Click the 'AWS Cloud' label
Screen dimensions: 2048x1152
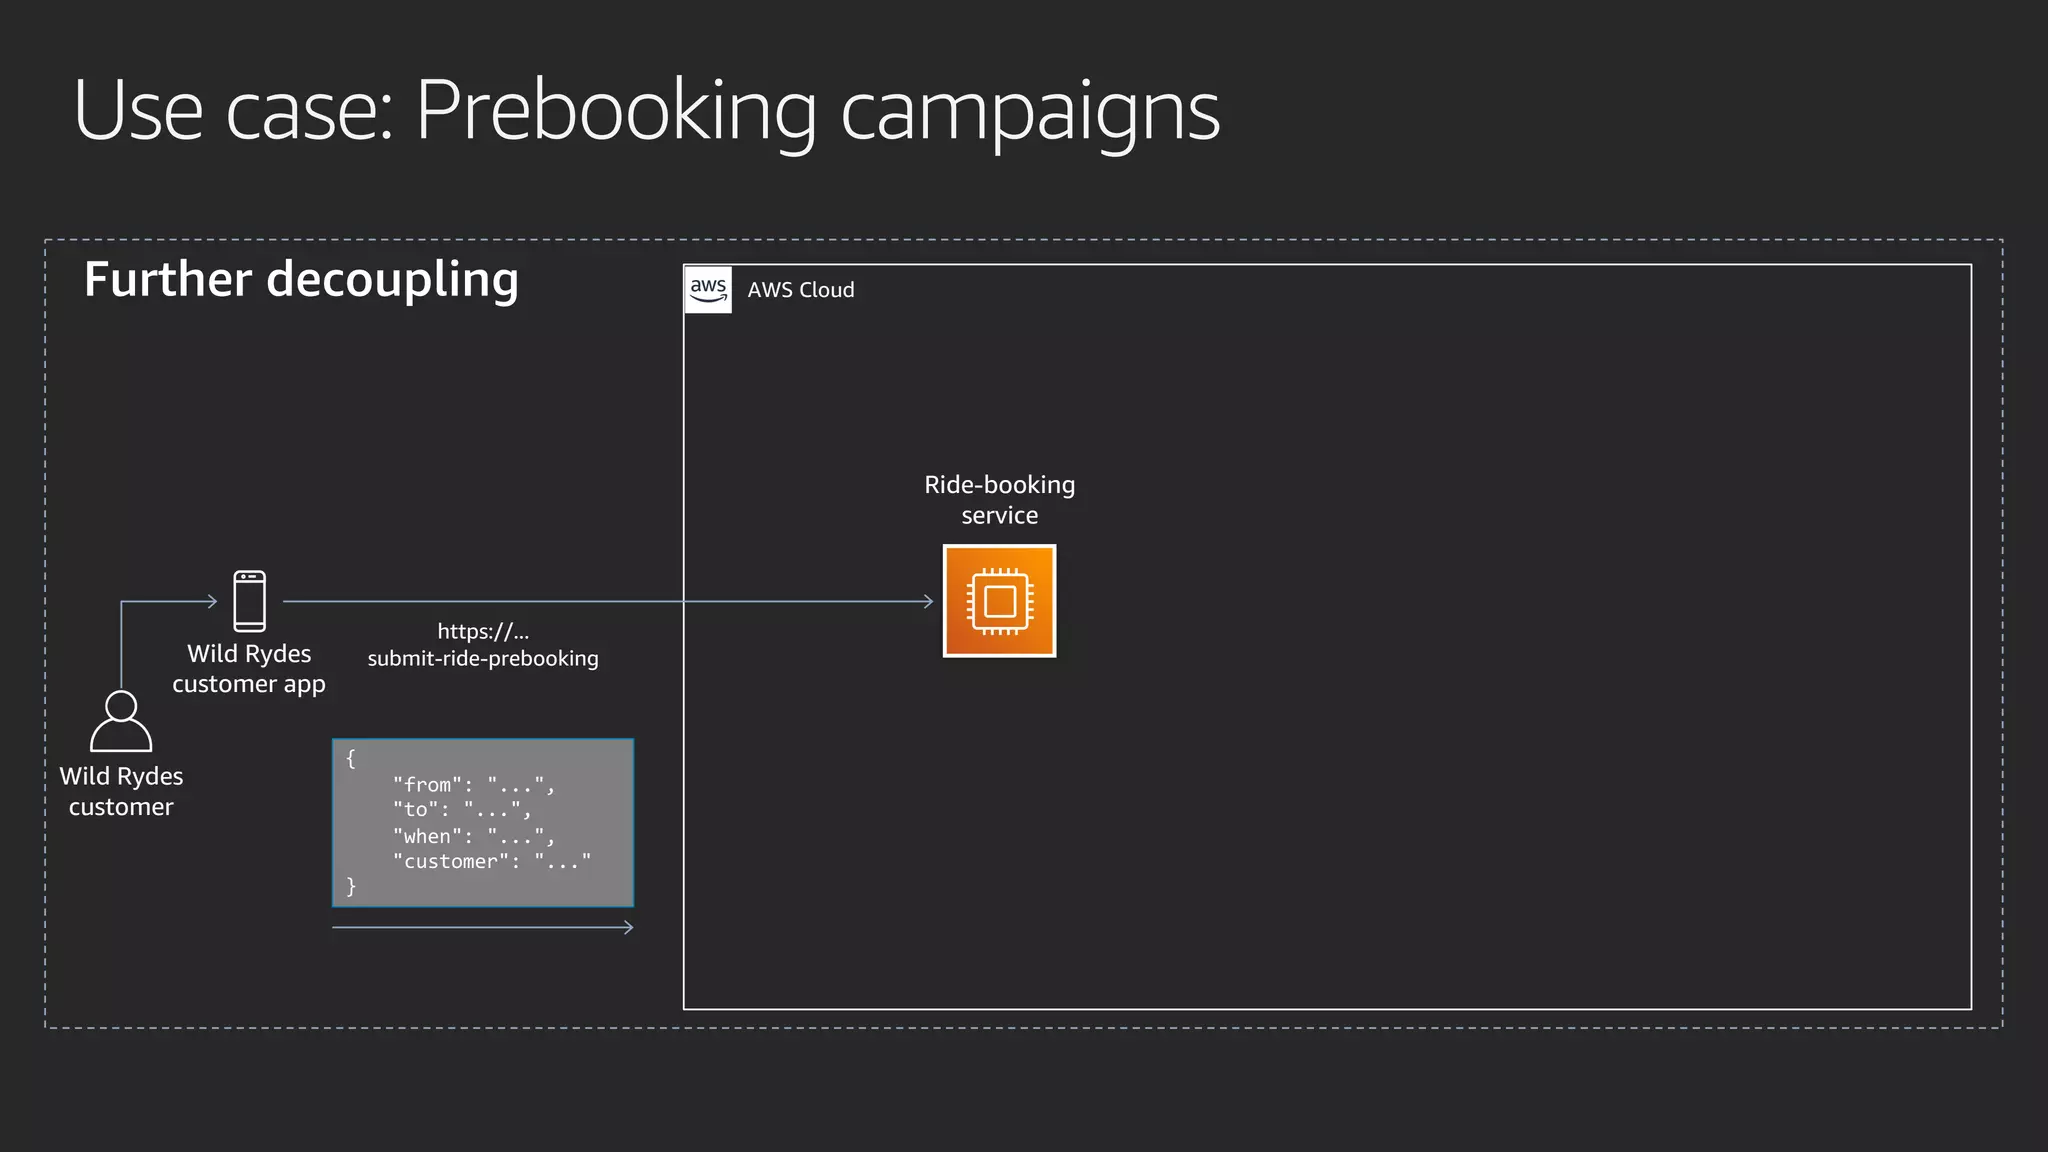(x=801, y=290)
